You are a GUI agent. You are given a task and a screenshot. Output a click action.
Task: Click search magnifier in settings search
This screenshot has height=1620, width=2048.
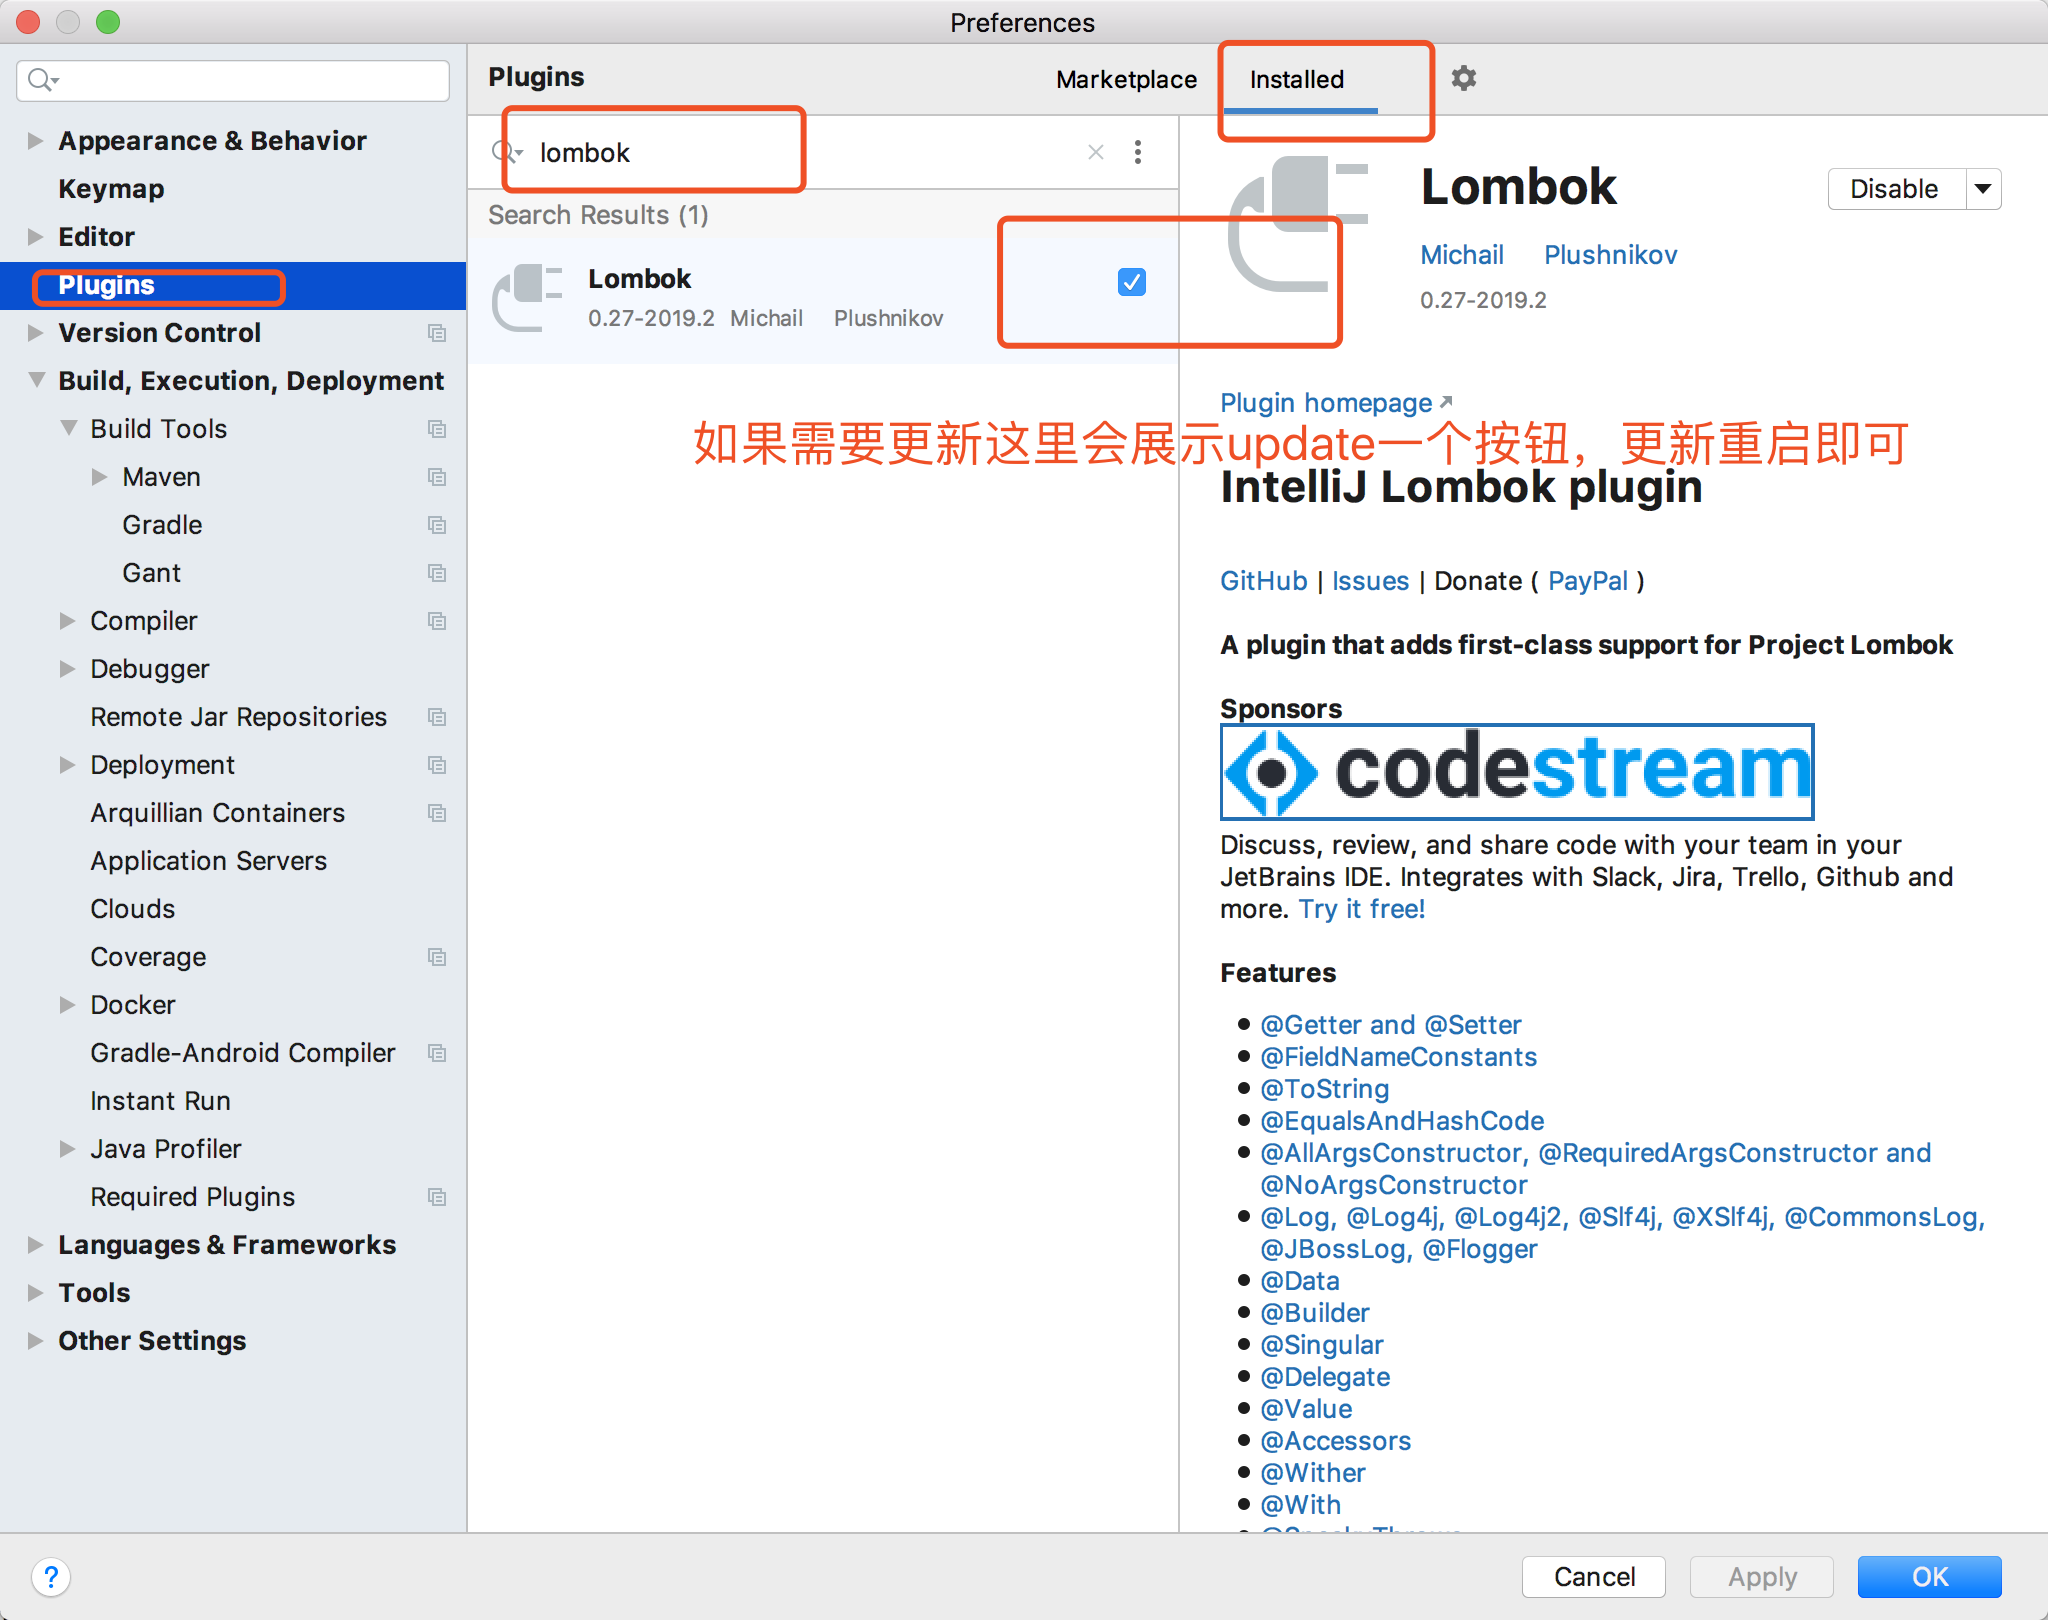[42, 80]
